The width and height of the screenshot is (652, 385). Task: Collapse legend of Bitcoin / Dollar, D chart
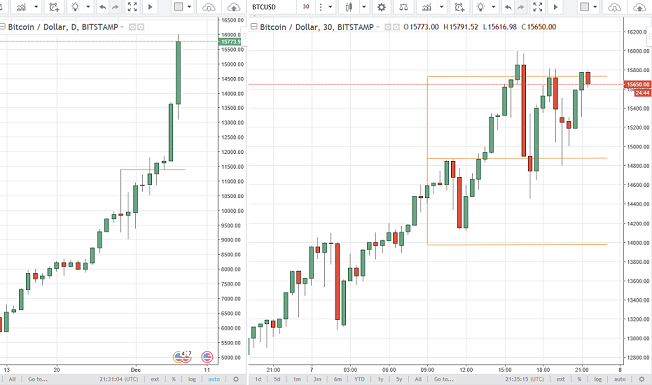click(x=2, y=27)
